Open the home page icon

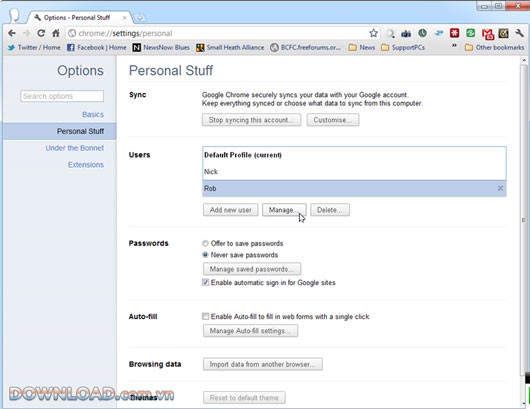56,33
